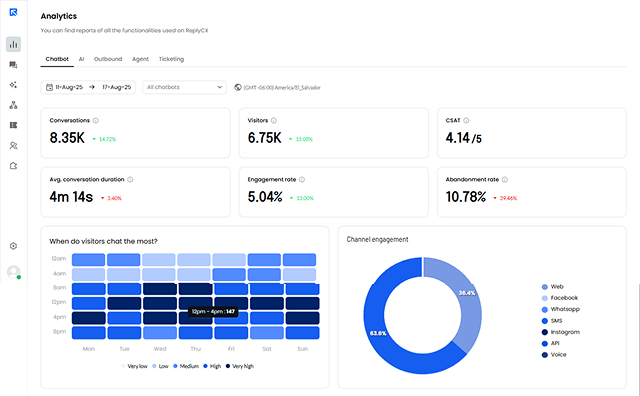
Task: Open the user profile avatar
Action: click(x=13, y=272)
